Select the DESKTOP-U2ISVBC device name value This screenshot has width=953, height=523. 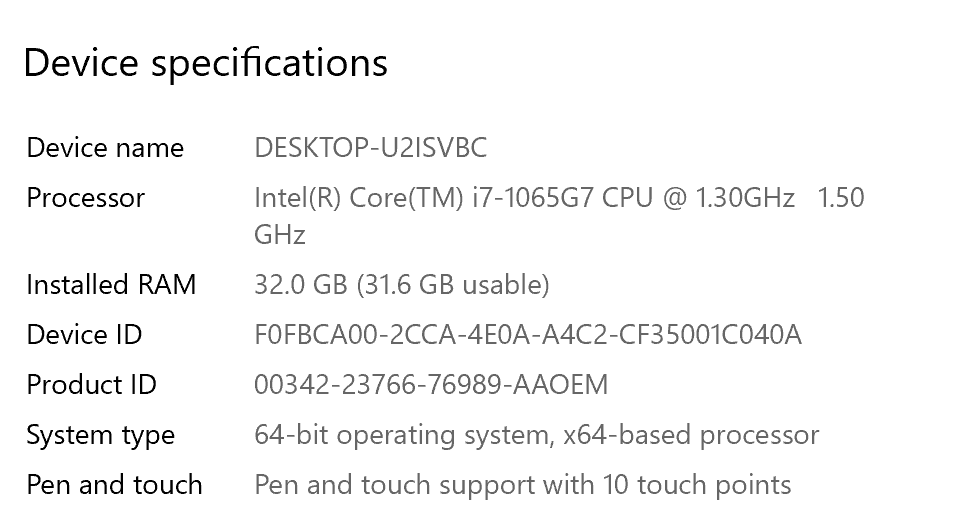point(371,148)
